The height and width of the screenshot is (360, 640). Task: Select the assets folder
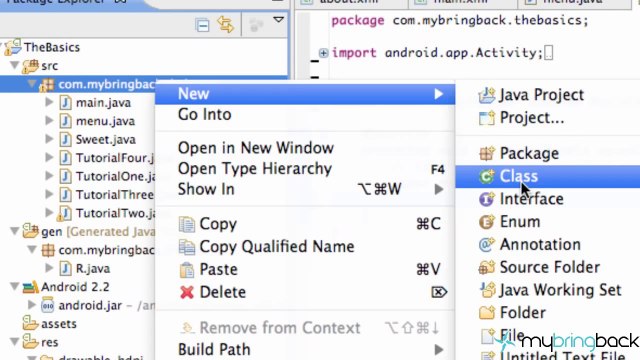[59, 324]
